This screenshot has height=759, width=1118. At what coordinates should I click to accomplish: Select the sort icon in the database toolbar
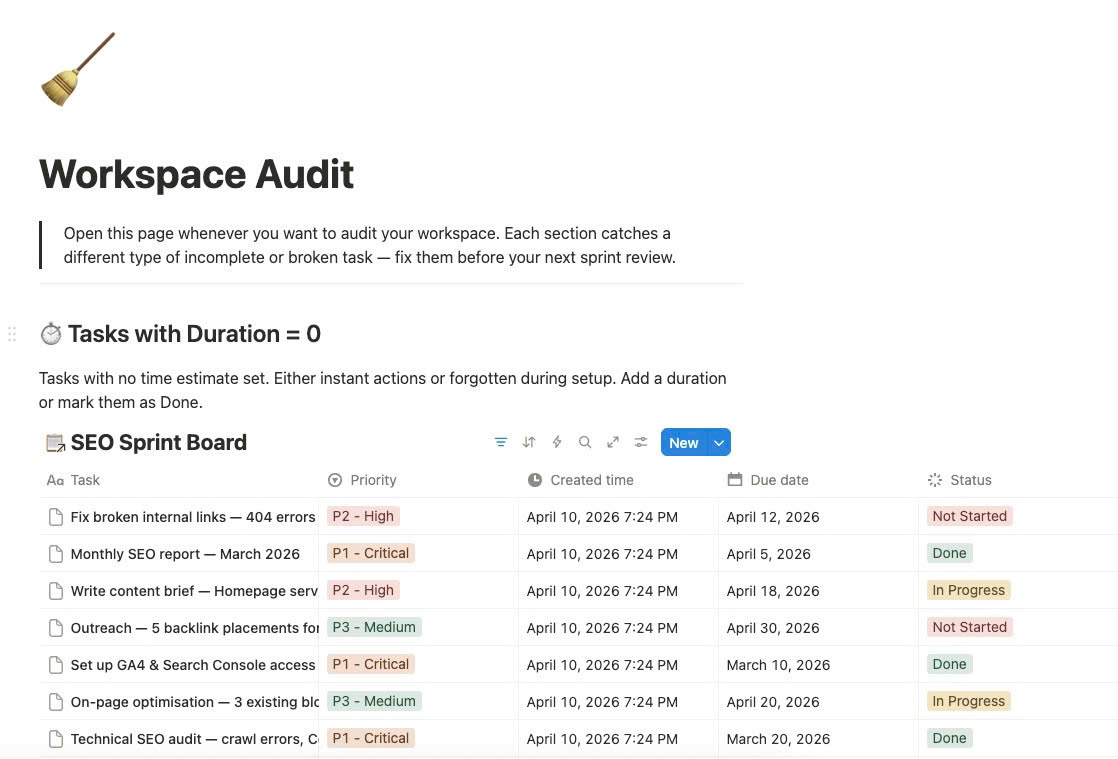529,442
